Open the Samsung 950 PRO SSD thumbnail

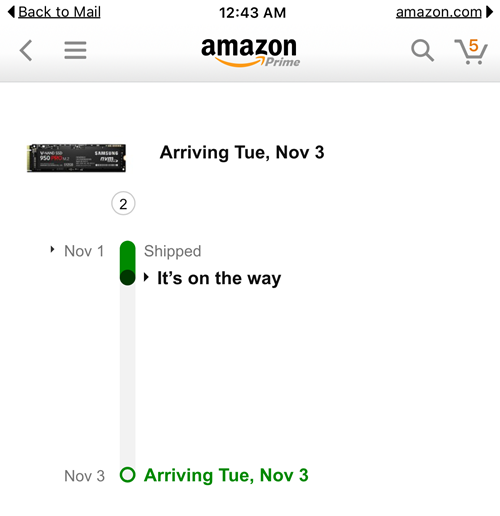coord(76,158)
